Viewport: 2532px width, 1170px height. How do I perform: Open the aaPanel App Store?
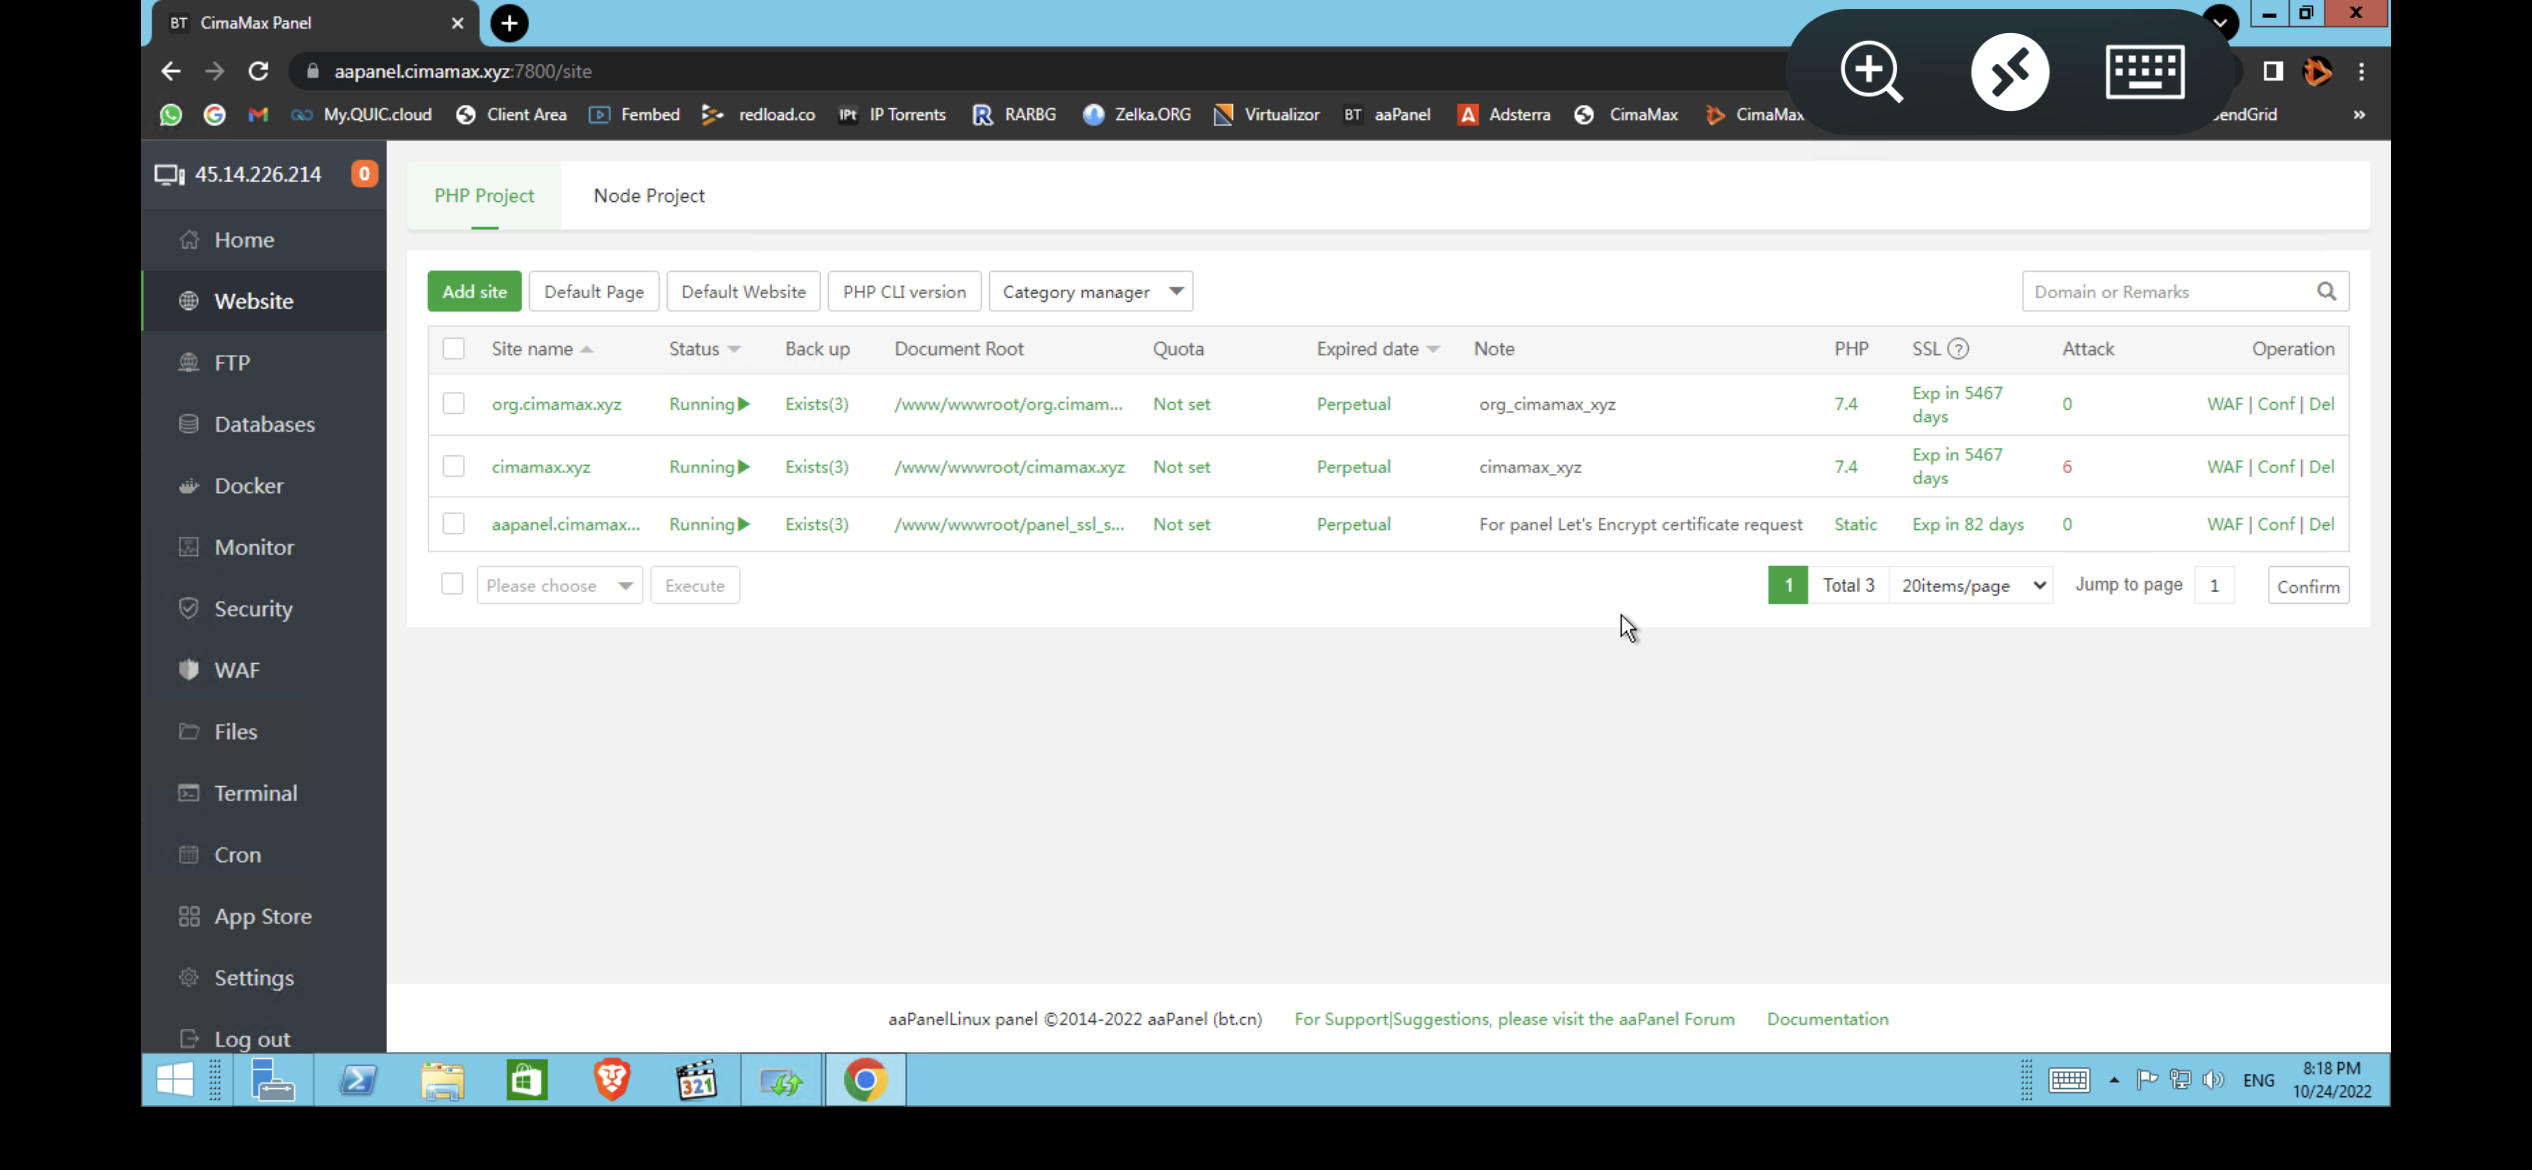263,915
